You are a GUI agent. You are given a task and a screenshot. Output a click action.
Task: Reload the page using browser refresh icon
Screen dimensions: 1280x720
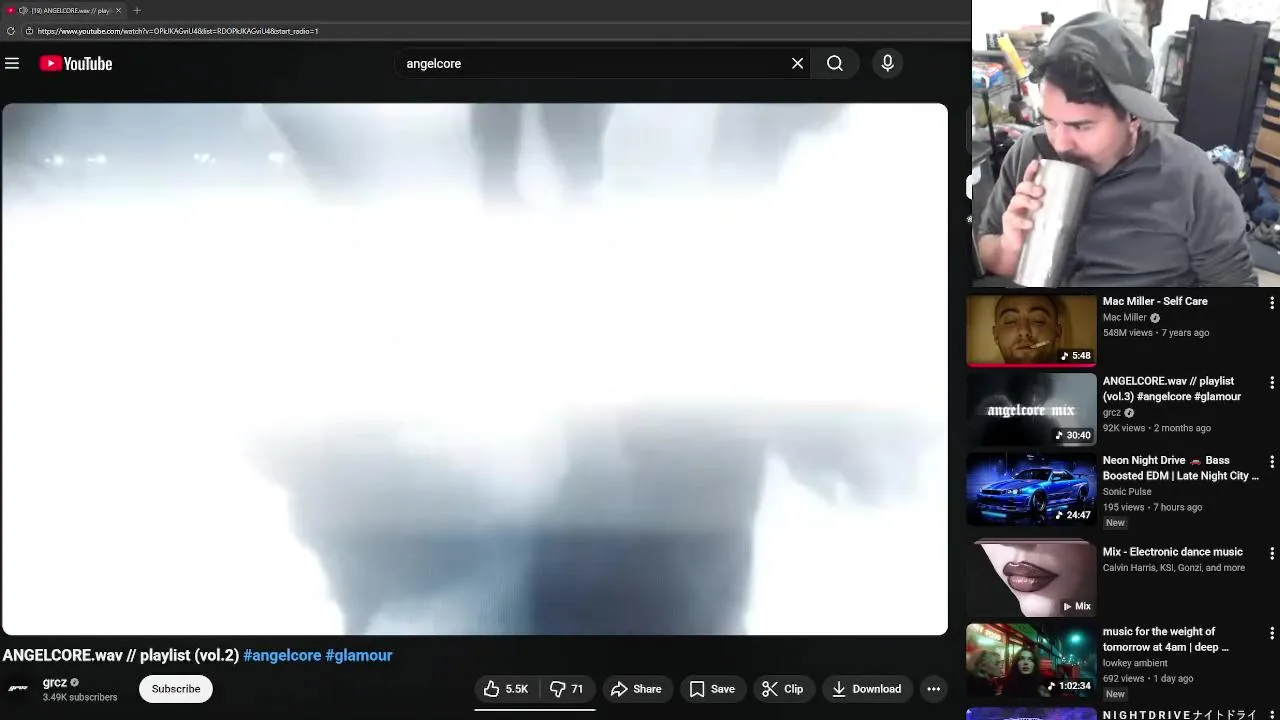click(11, 31)
